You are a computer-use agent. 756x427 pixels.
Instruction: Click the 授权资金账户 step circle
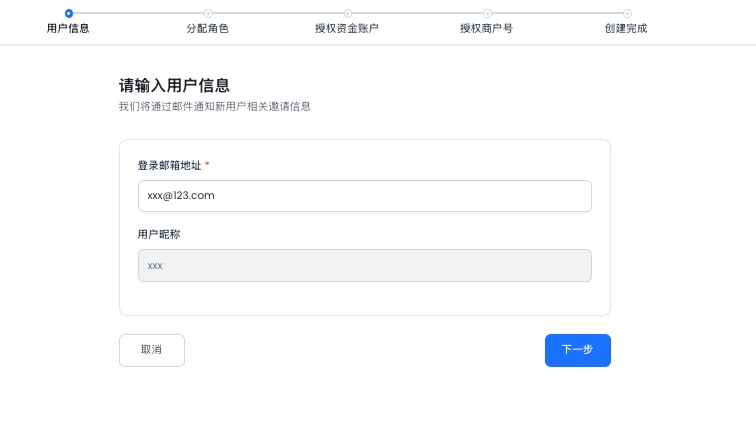347,13
